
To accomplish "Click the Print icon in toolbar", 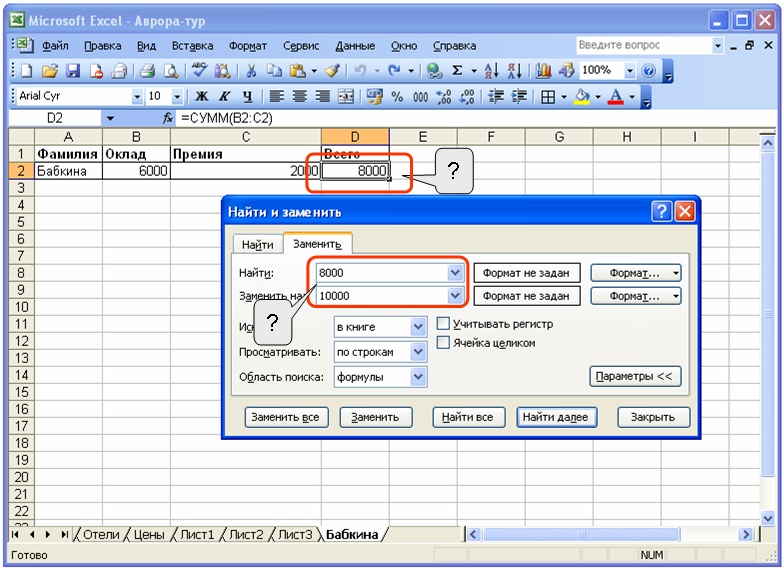I will [146, 71].
